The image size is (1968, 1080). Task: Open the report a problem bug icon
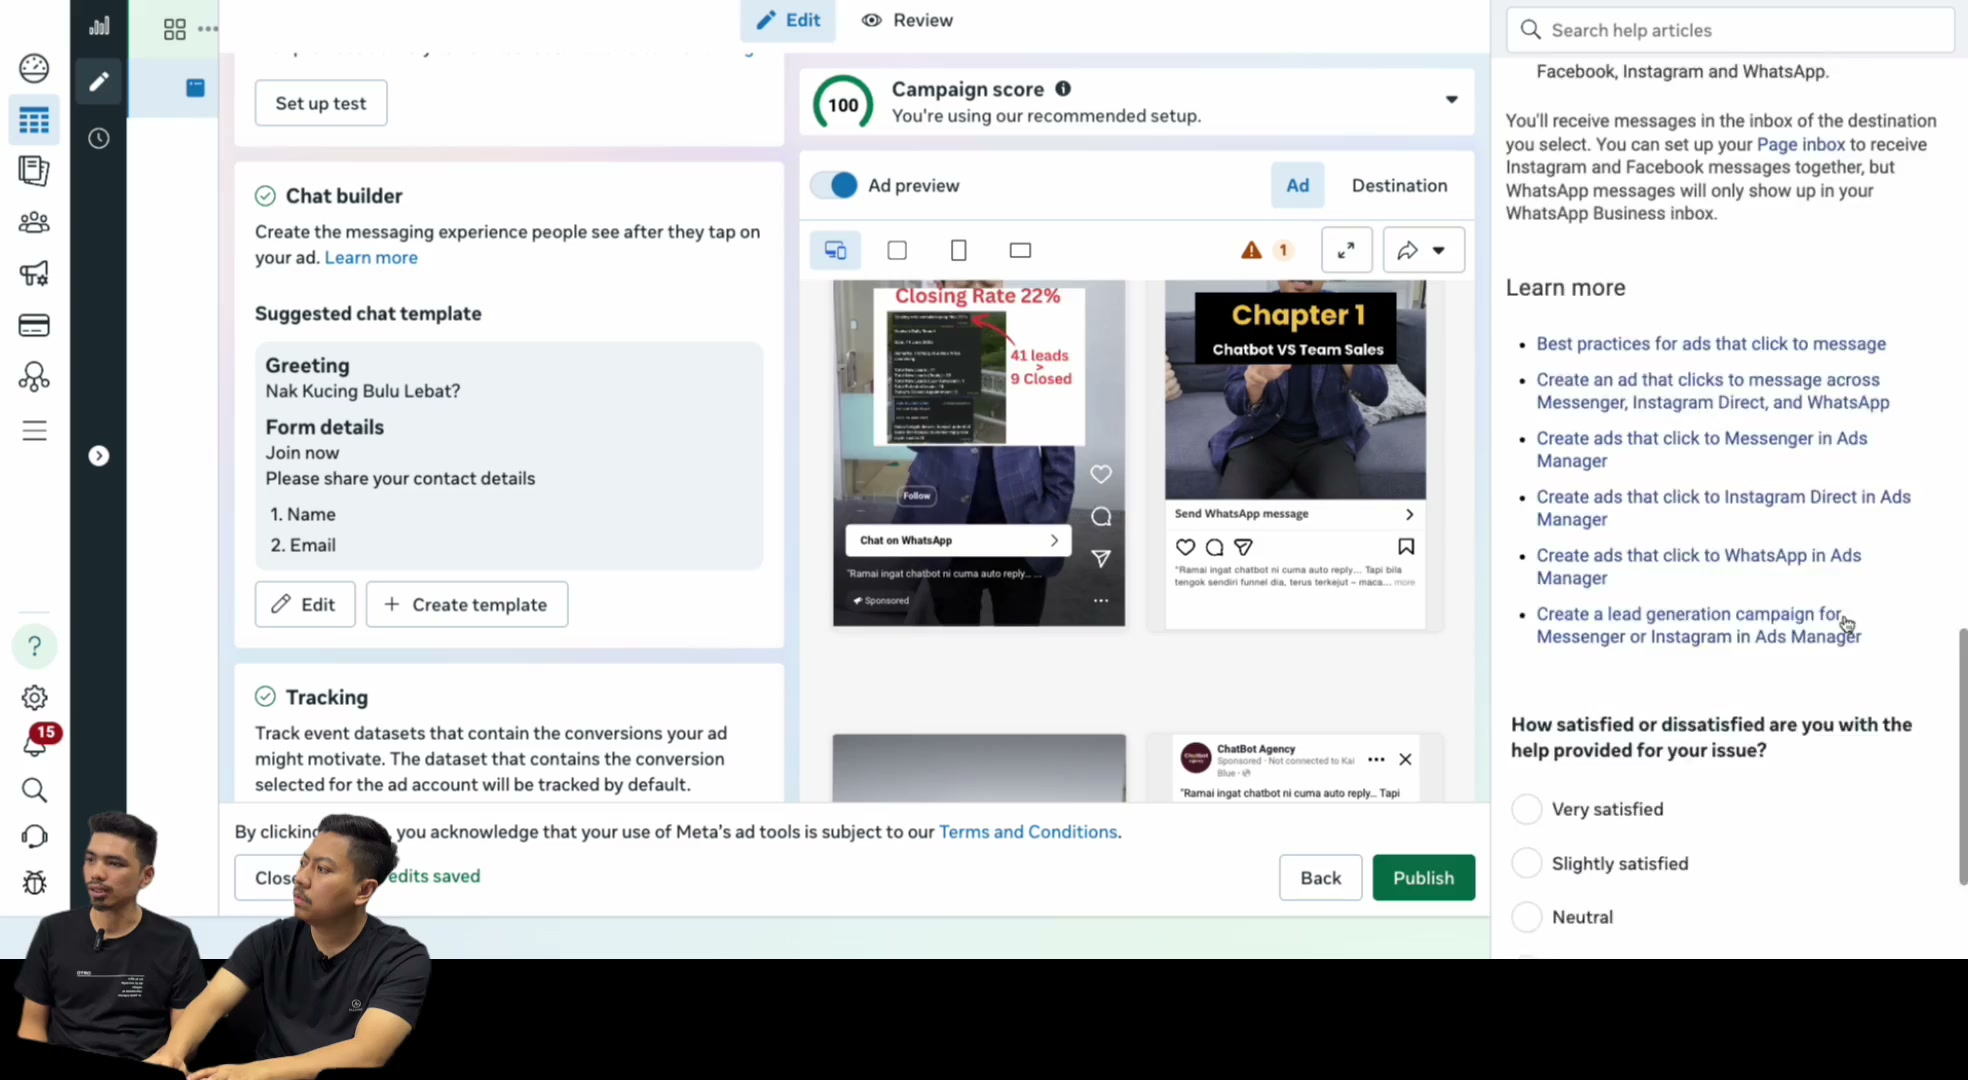pos(34,882)
